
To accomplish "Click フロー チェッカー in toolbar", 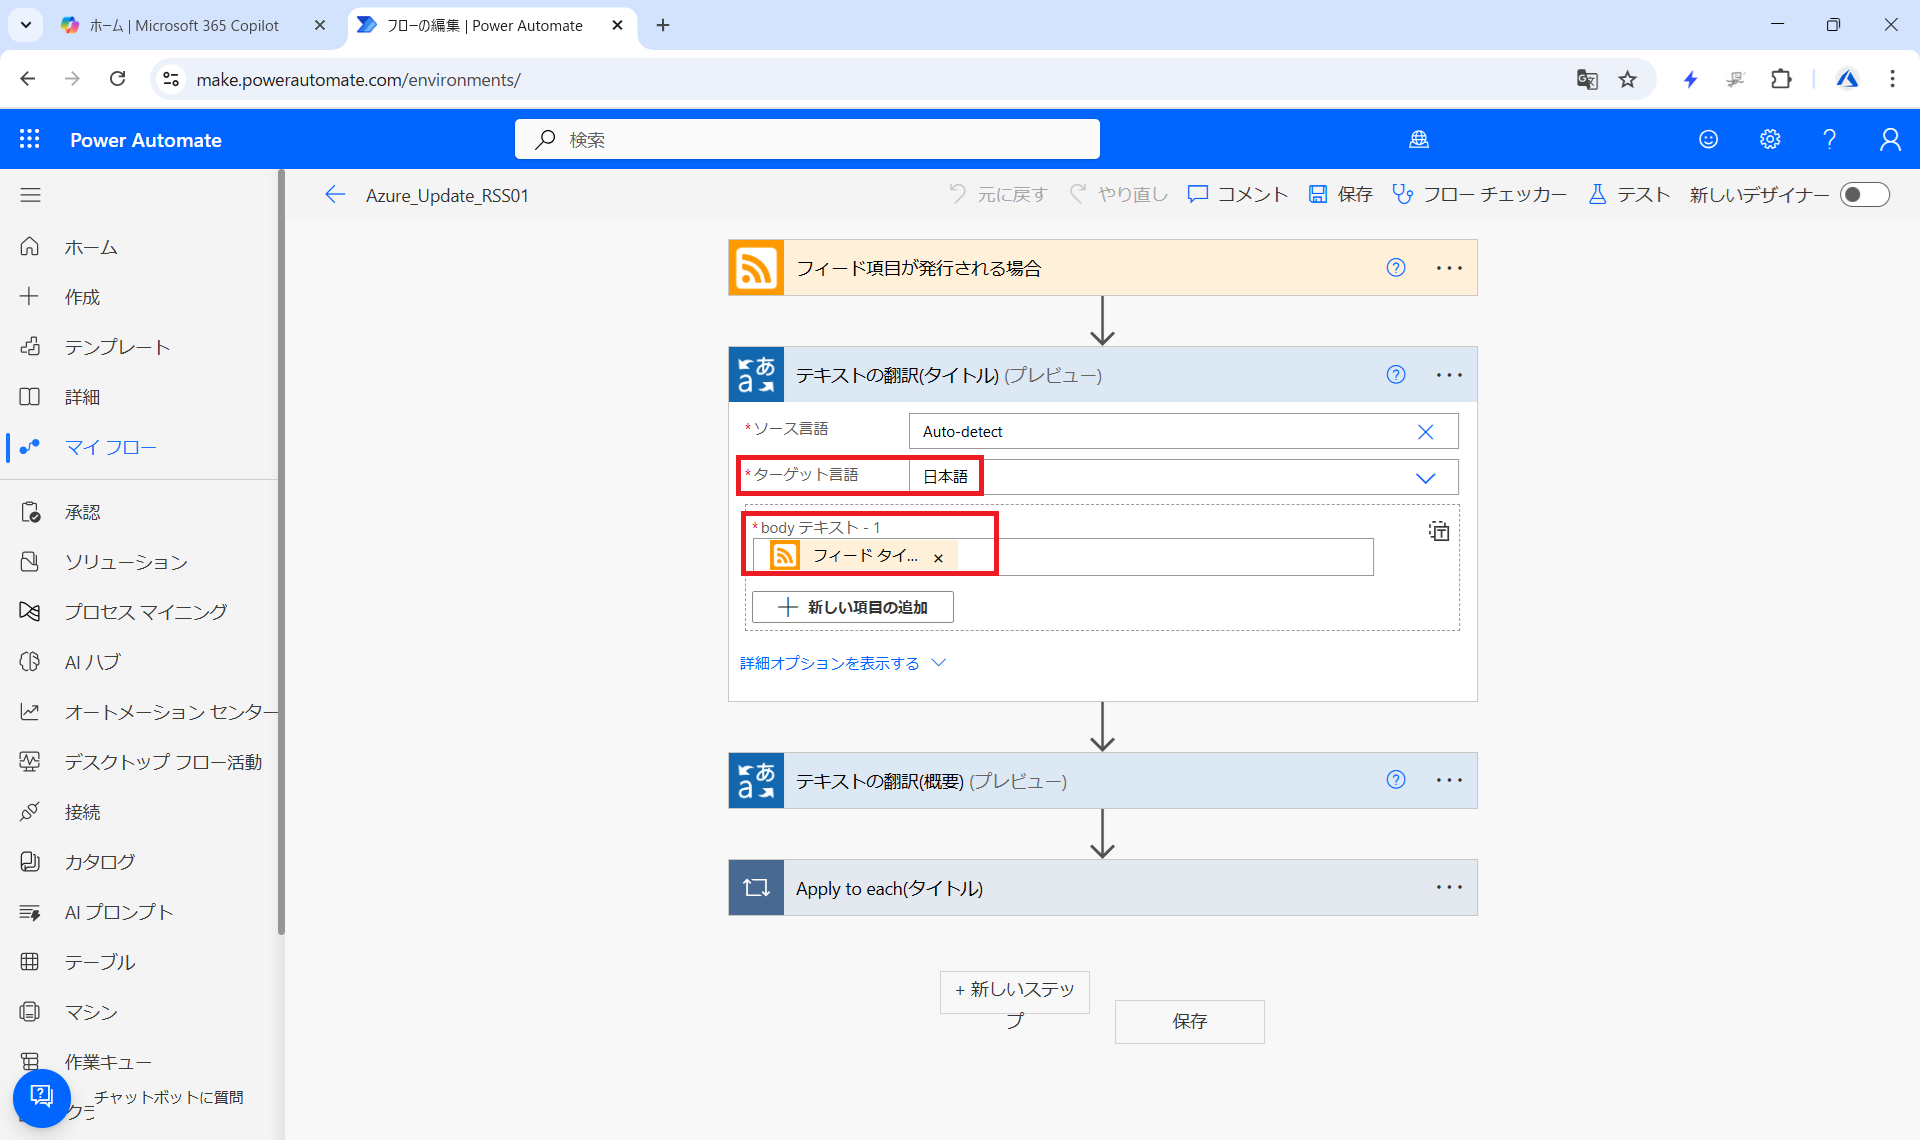I will (x=1480, y=195).
